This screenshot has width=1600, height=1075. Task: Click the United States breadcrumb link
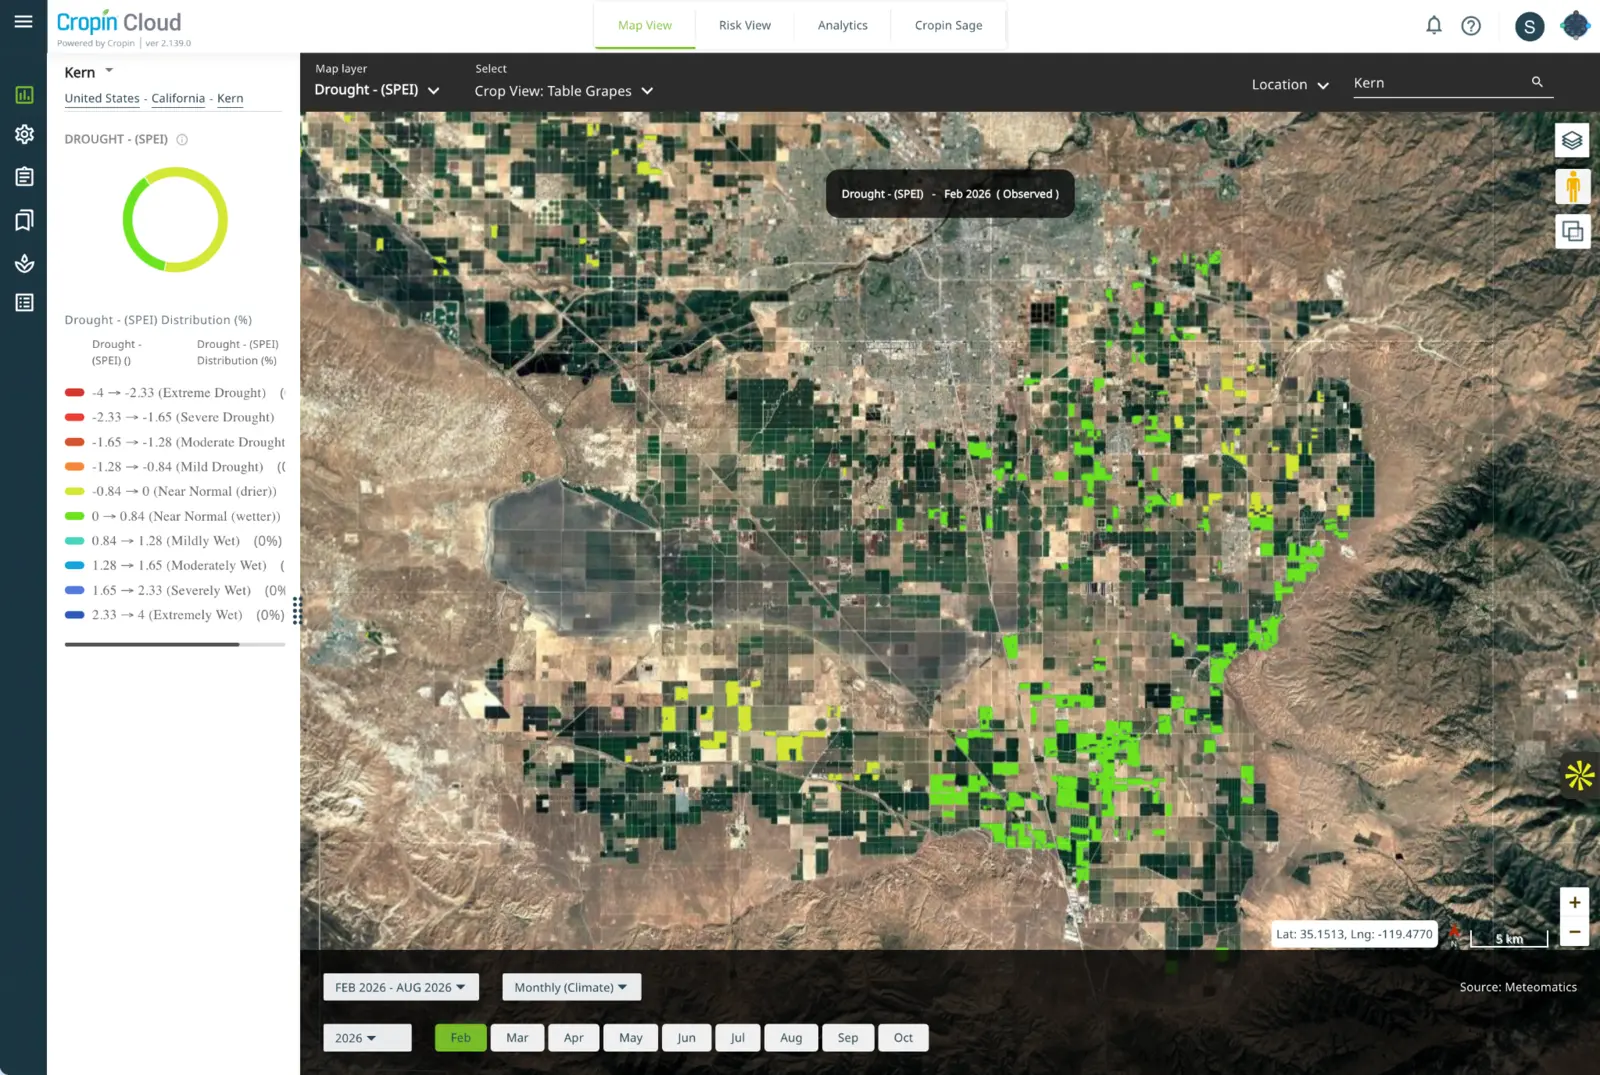[102, 98]
